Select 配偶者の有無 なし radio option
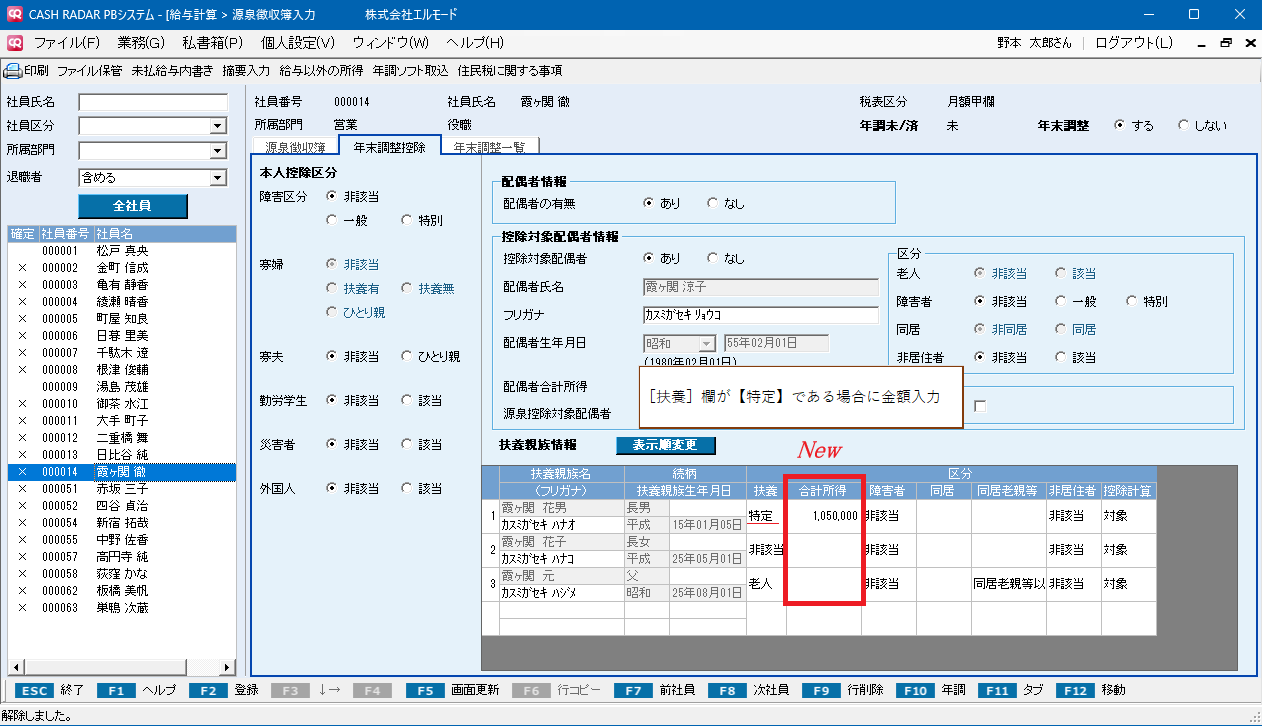Screen dimensions: 1262x726 [713, 203]
